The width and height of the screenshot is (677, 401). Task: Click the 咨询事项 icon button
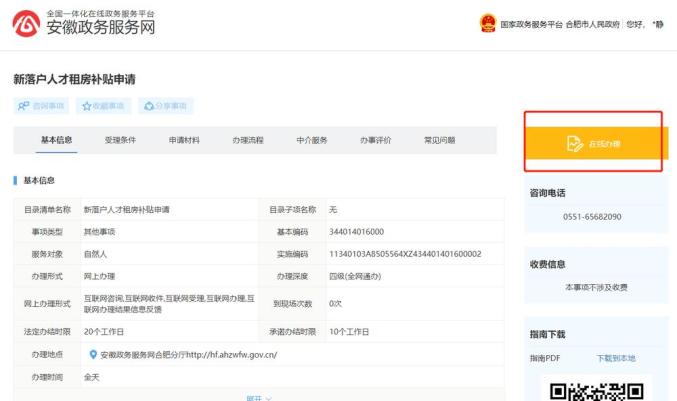(23, 105)
